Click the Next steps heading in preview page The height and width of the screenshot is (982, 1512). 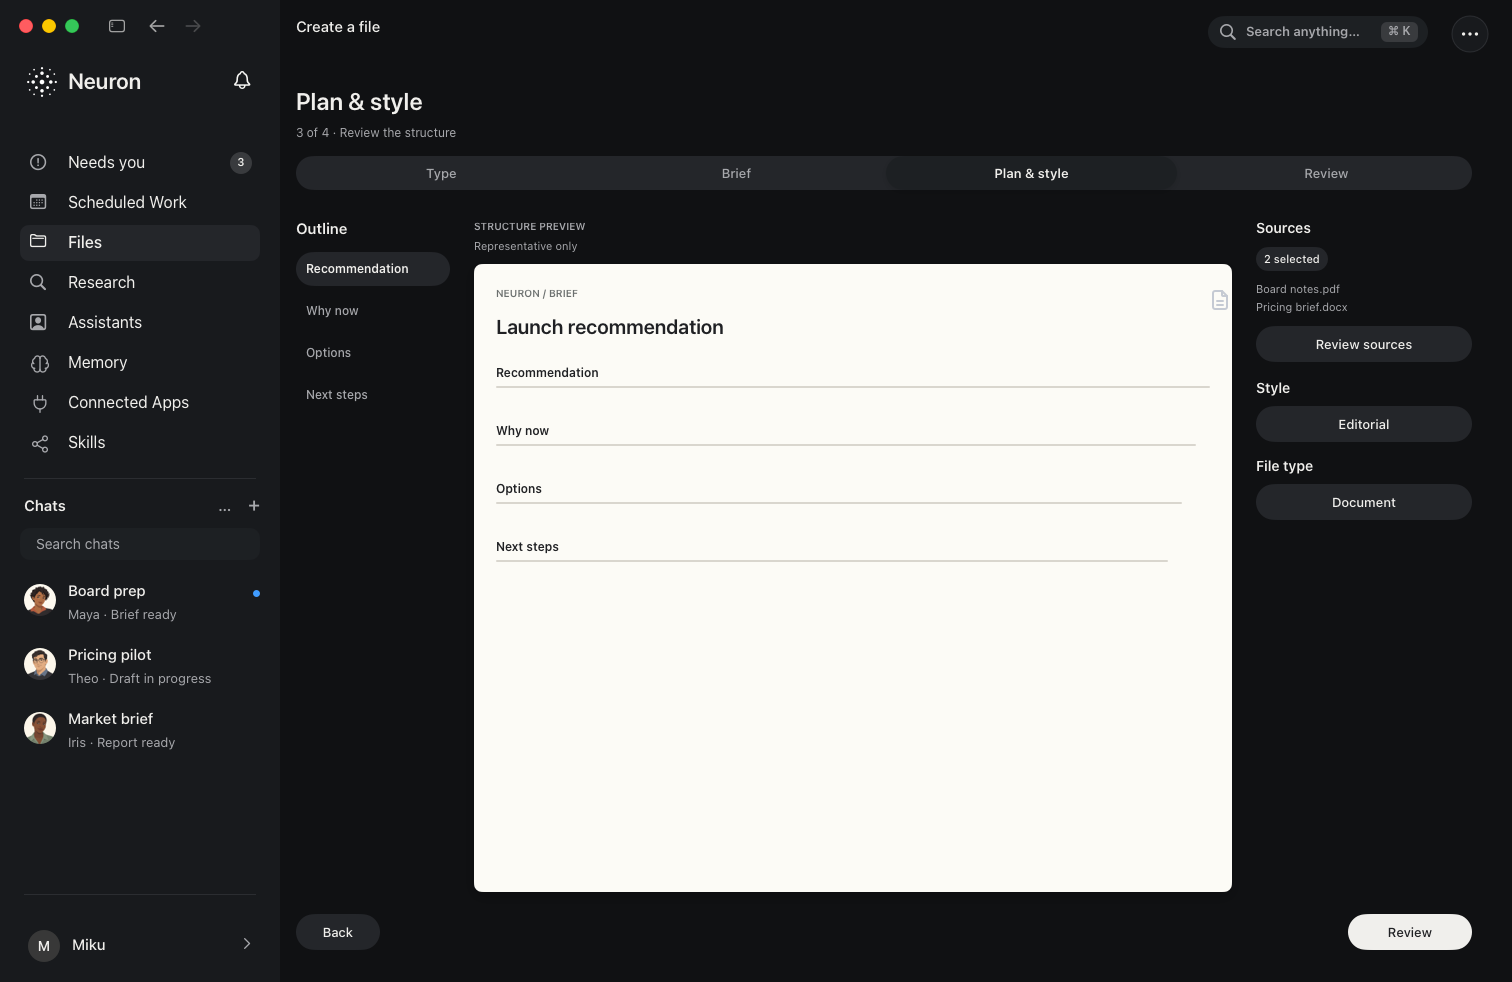coord(527,547)
